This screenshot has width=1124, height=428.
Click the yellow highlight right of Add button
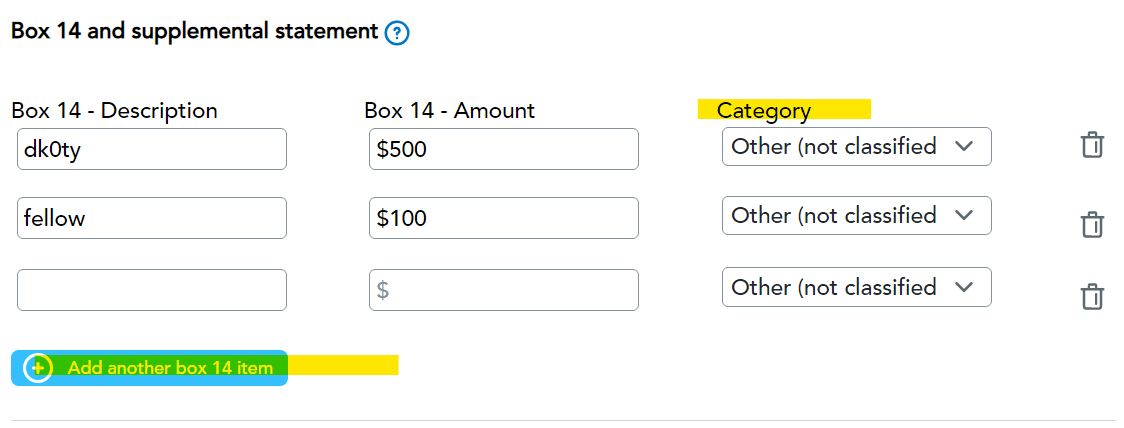tap(343, 365)
